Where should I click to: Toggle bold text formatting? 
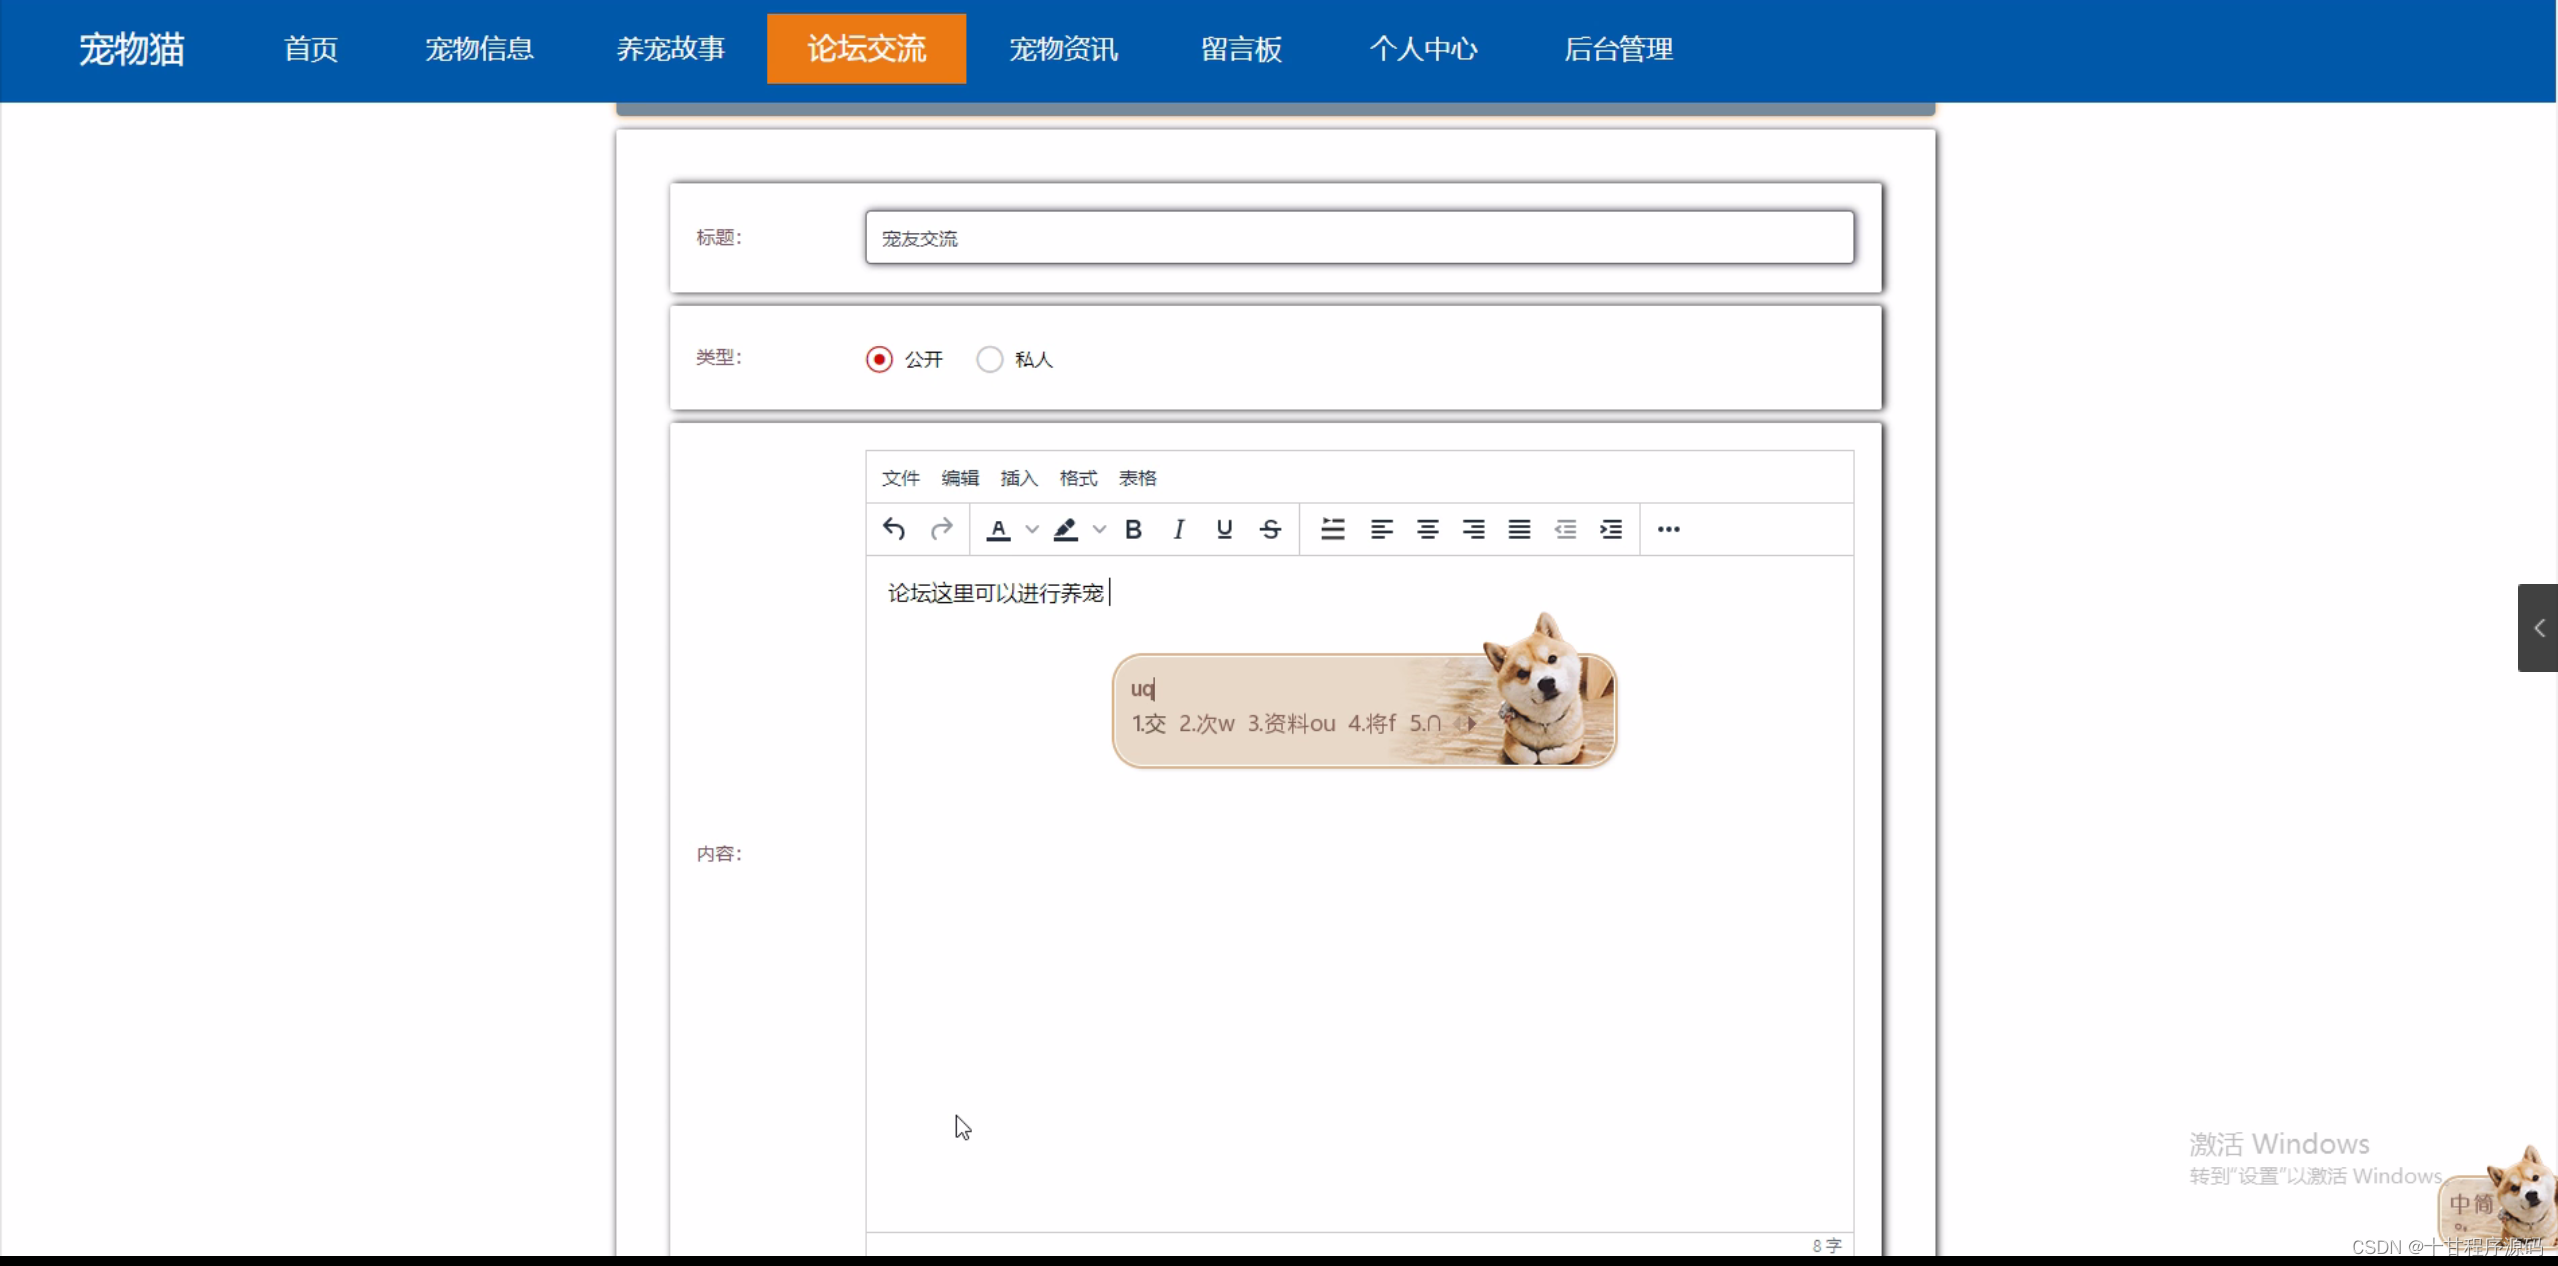click(1133, 529)
